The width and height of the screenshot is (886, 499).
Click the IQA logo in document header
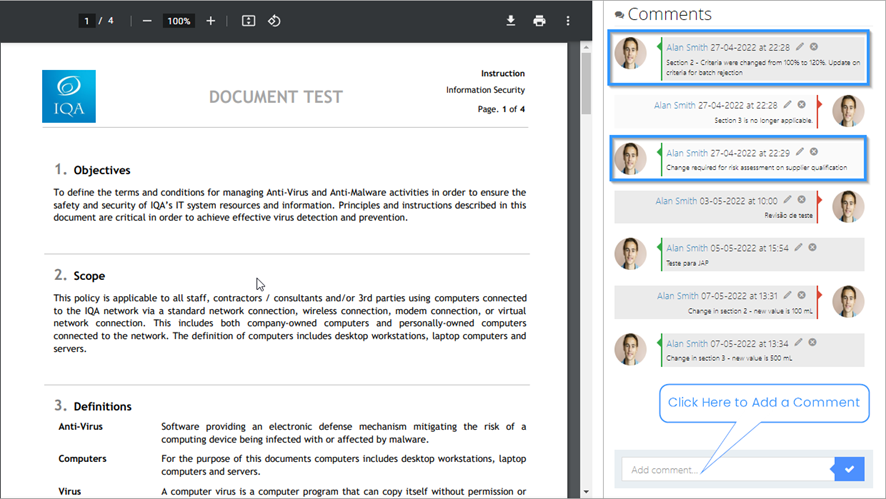(69, 97)
